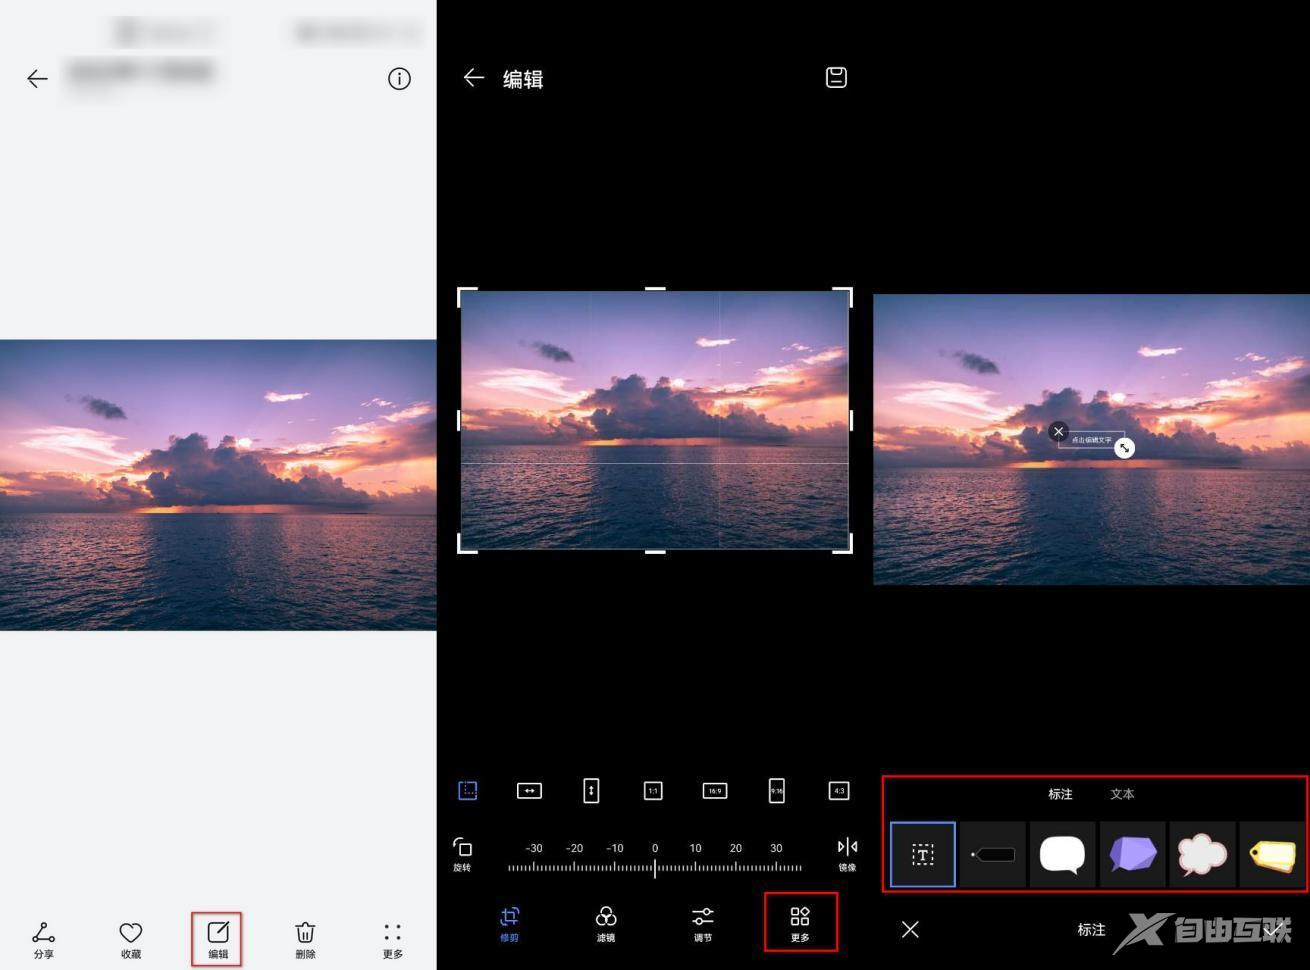Tap the 分享 (Share) icon

click(x=43, y=938)
